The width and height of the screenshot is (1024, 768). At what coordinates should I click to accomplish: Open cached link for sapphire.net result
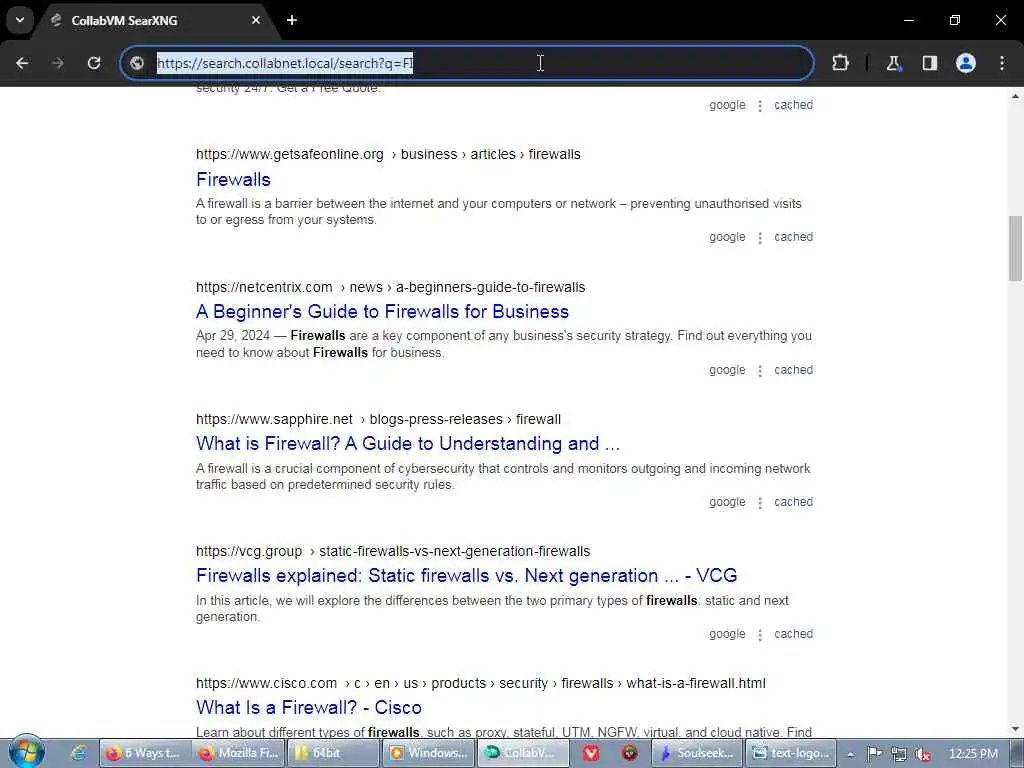[793, 502]
